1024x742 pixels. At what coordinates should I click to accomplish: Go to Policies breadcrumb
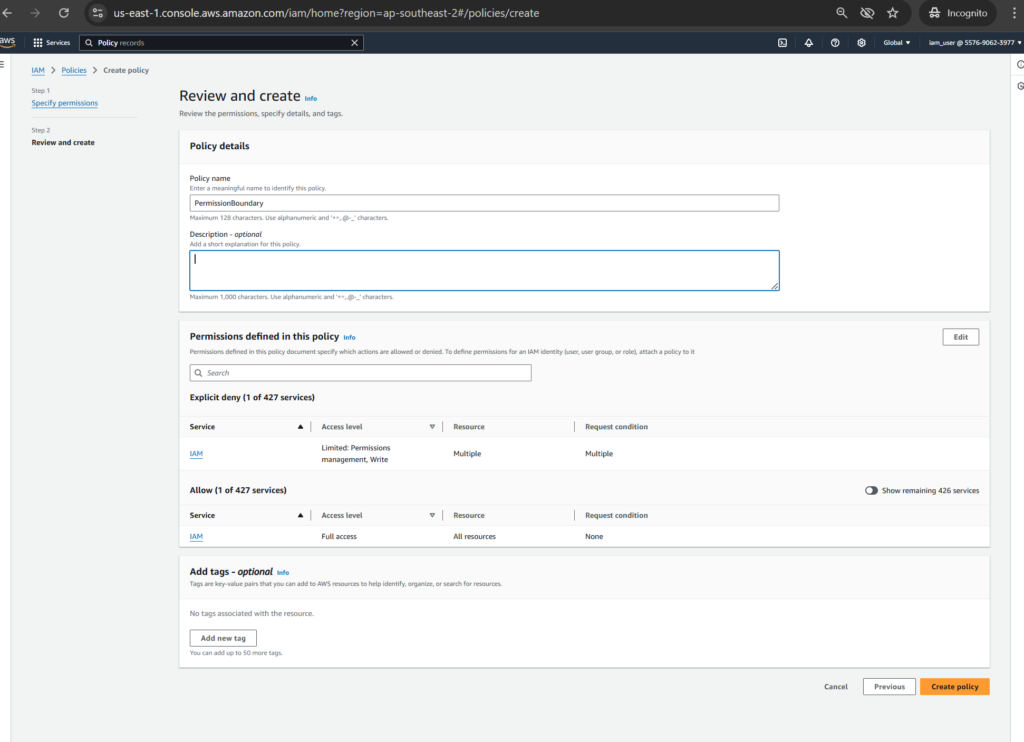click(x=74, y=70)
